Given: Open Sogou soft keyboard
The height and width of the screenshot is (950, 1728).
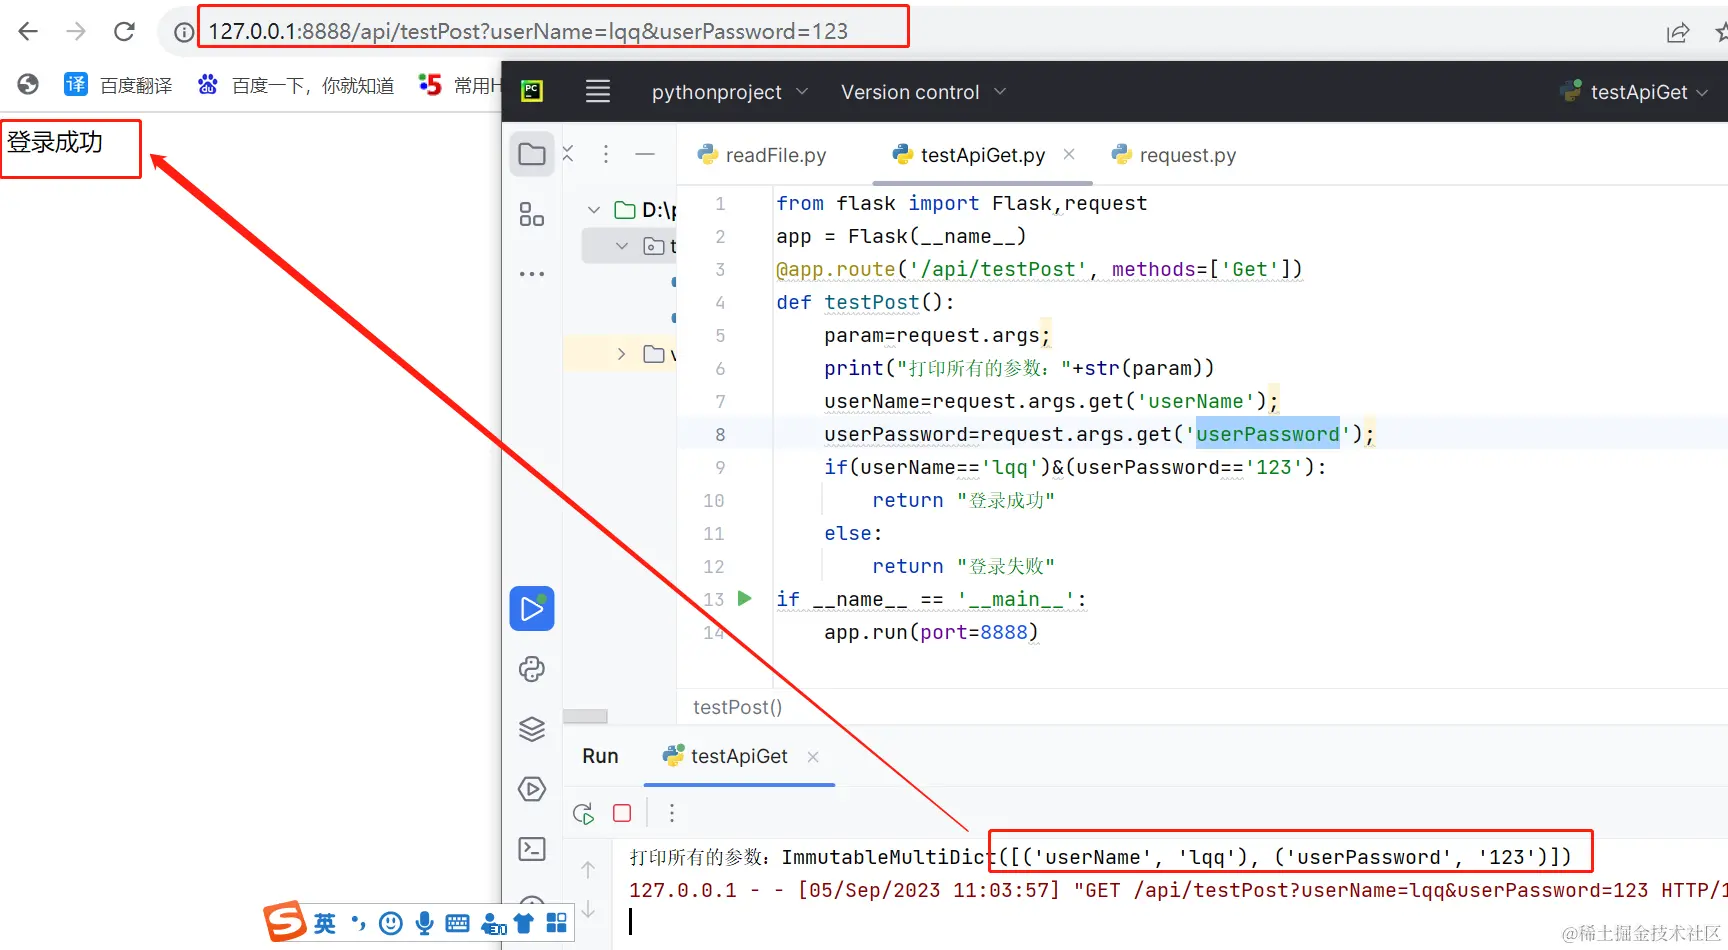Looking at the screenshot, I should pos(457,923).
